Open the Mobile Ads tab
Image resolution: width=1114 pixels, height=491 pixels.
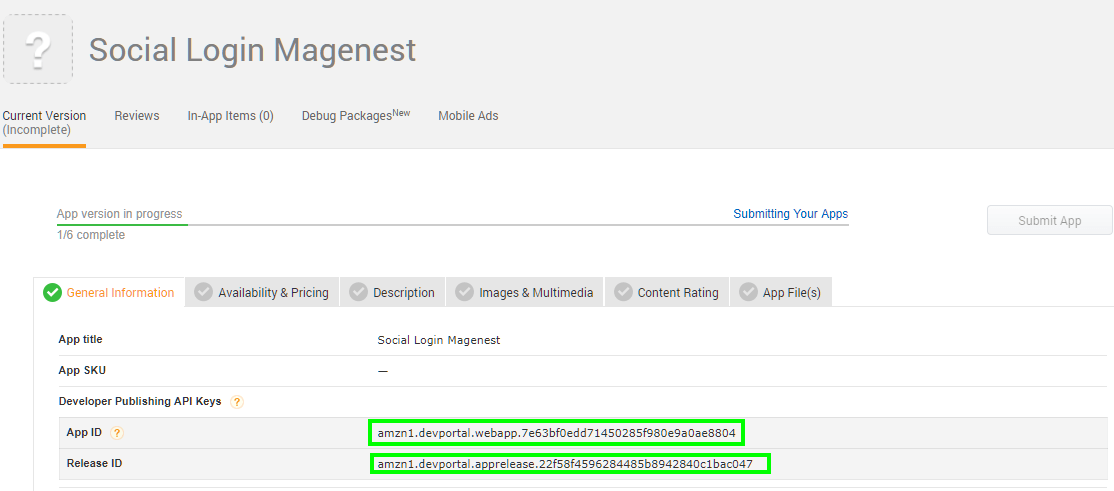click(x=468, y=116)
